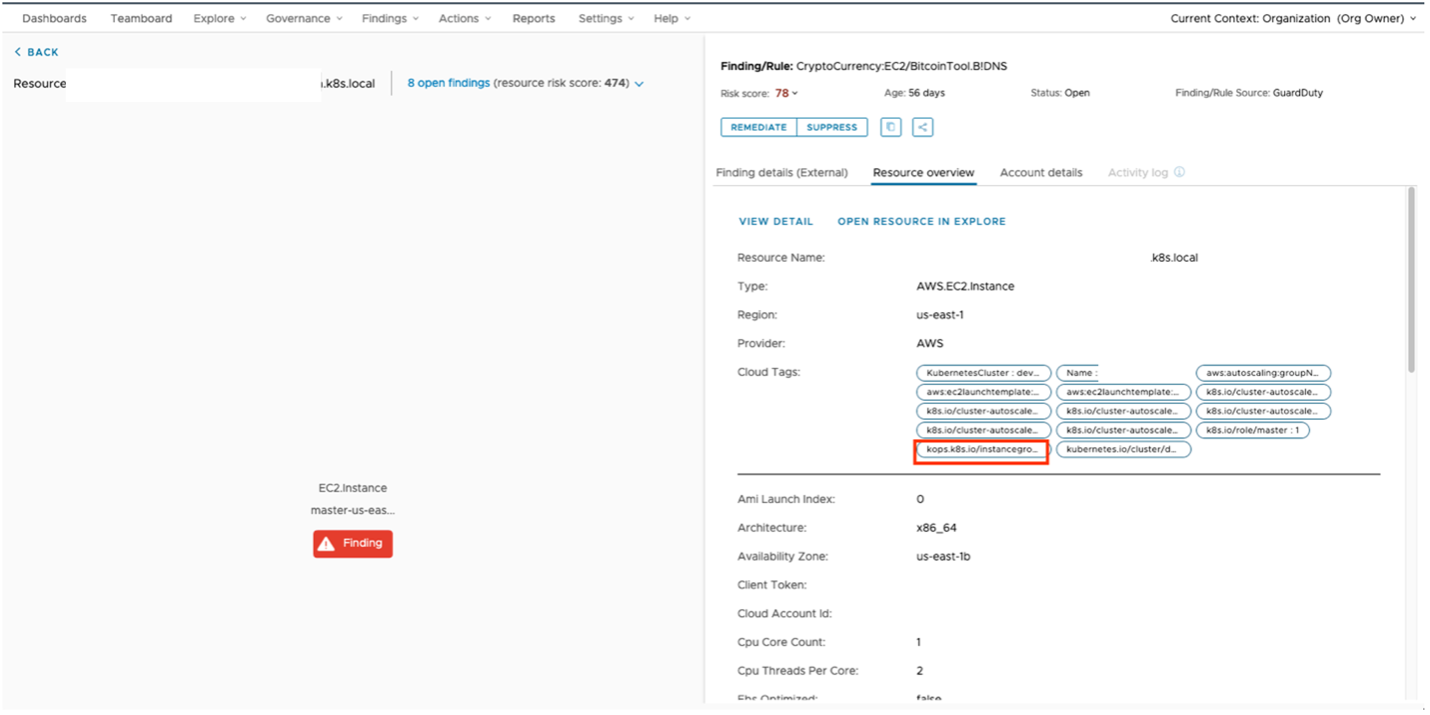The height and width of the screenshot is (715, 1430).
Task: Click the resource panel vertical scrollbar
Action: [1411, 280]
